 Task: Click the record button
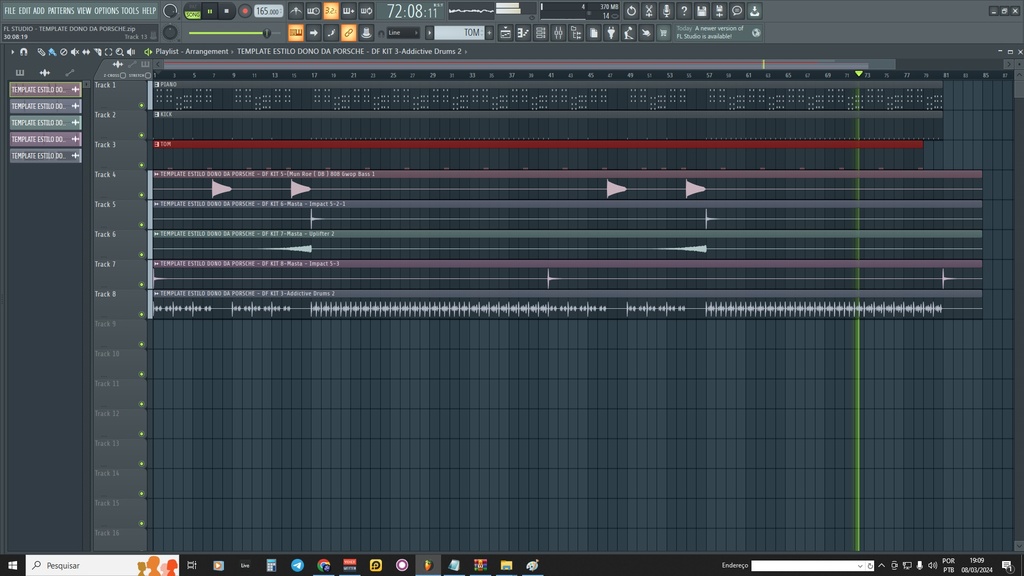pos(245,11)
